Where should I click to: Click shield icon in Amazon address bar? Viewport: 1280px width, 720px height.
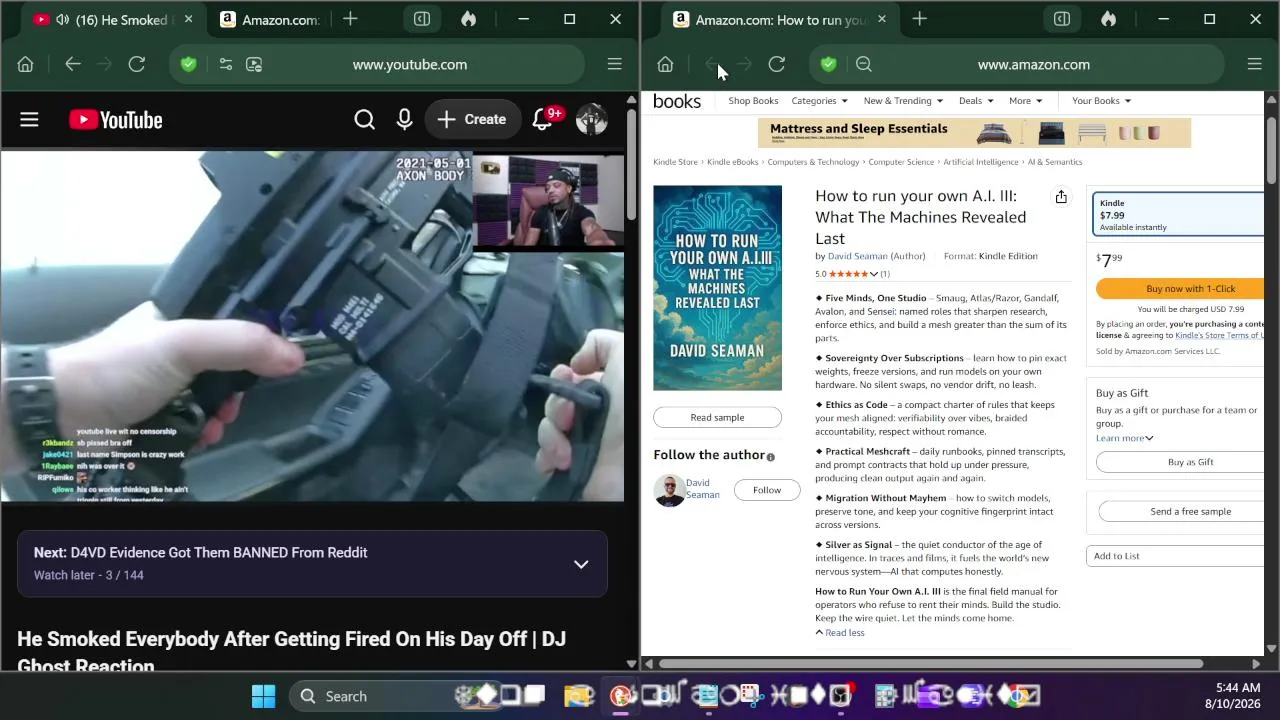[x=828, y=64]
